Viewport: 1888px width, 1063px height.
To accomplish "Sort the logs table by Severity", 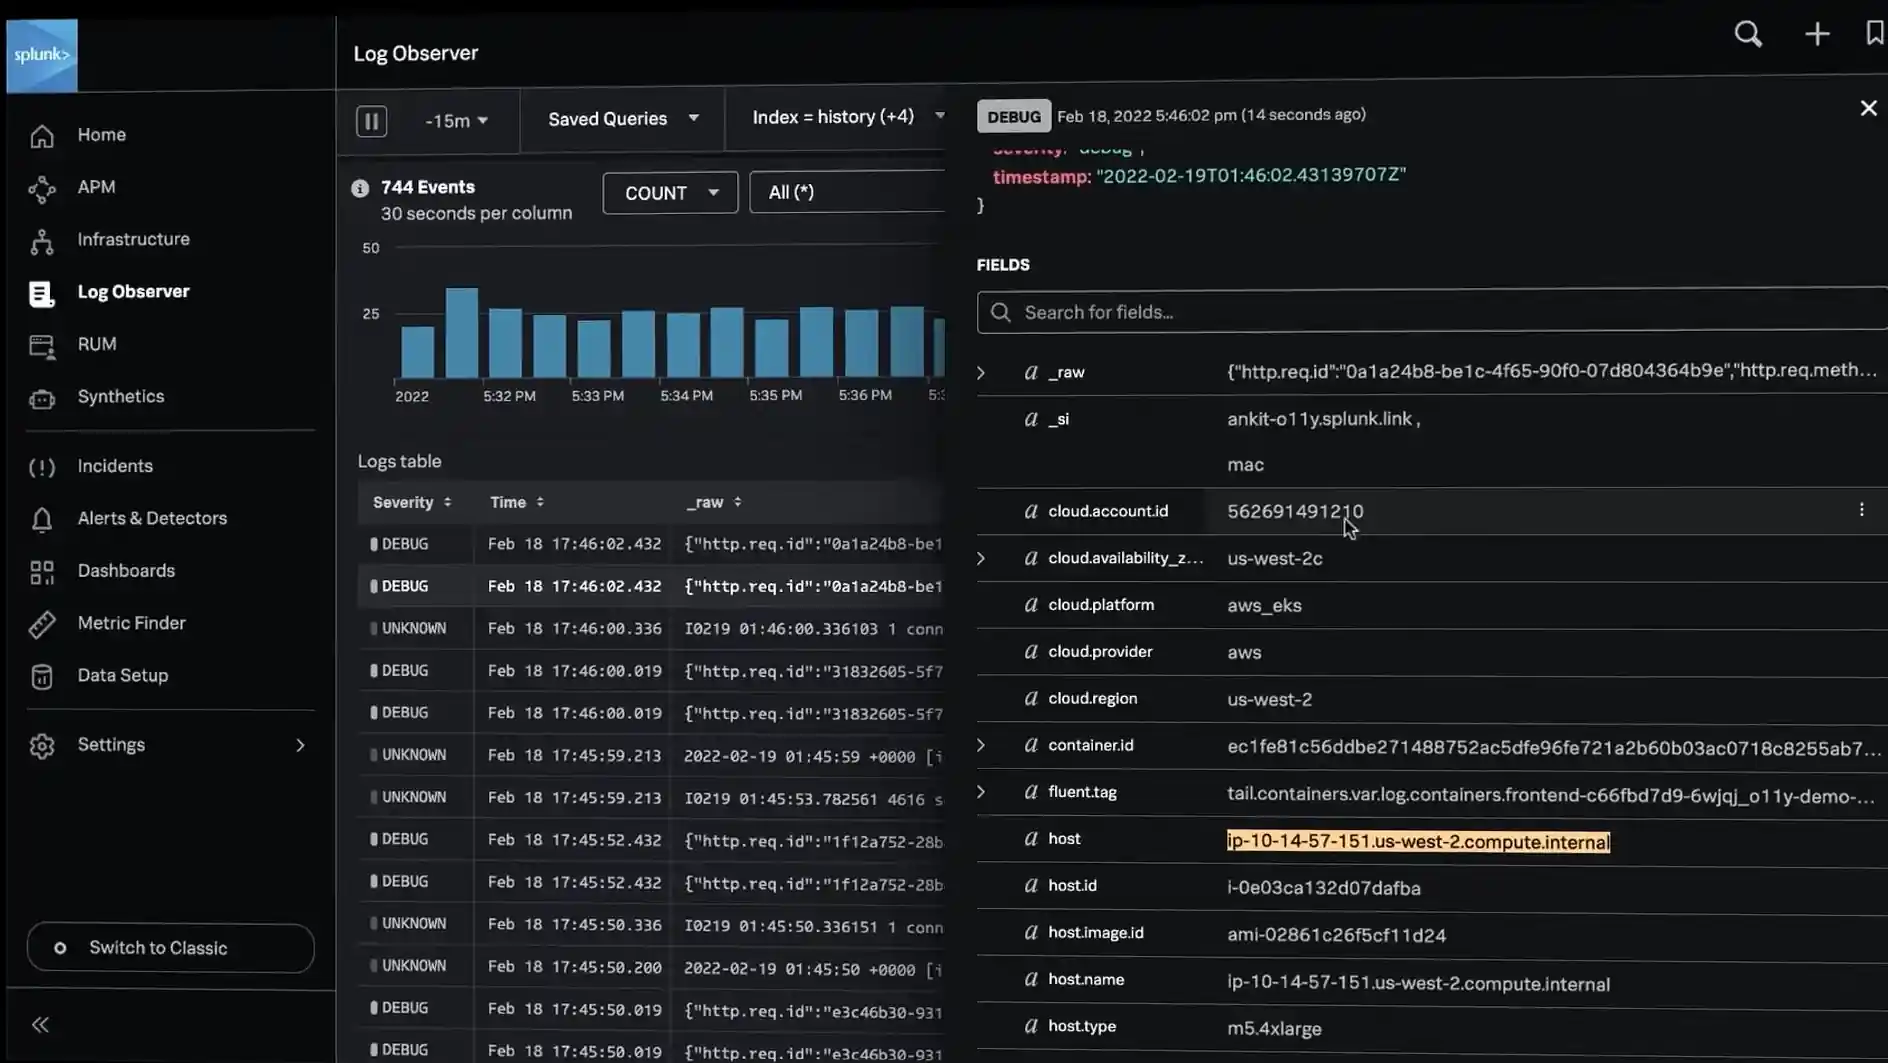I will 412,502.
